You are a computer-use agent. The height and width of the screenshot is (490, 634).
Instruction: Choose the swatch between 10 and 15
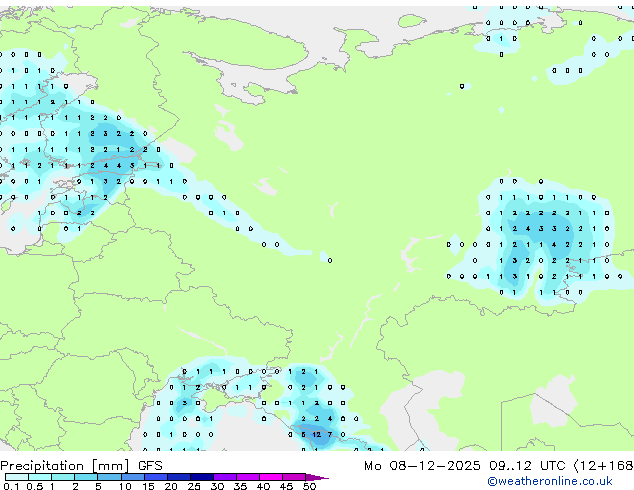[133, 477]
